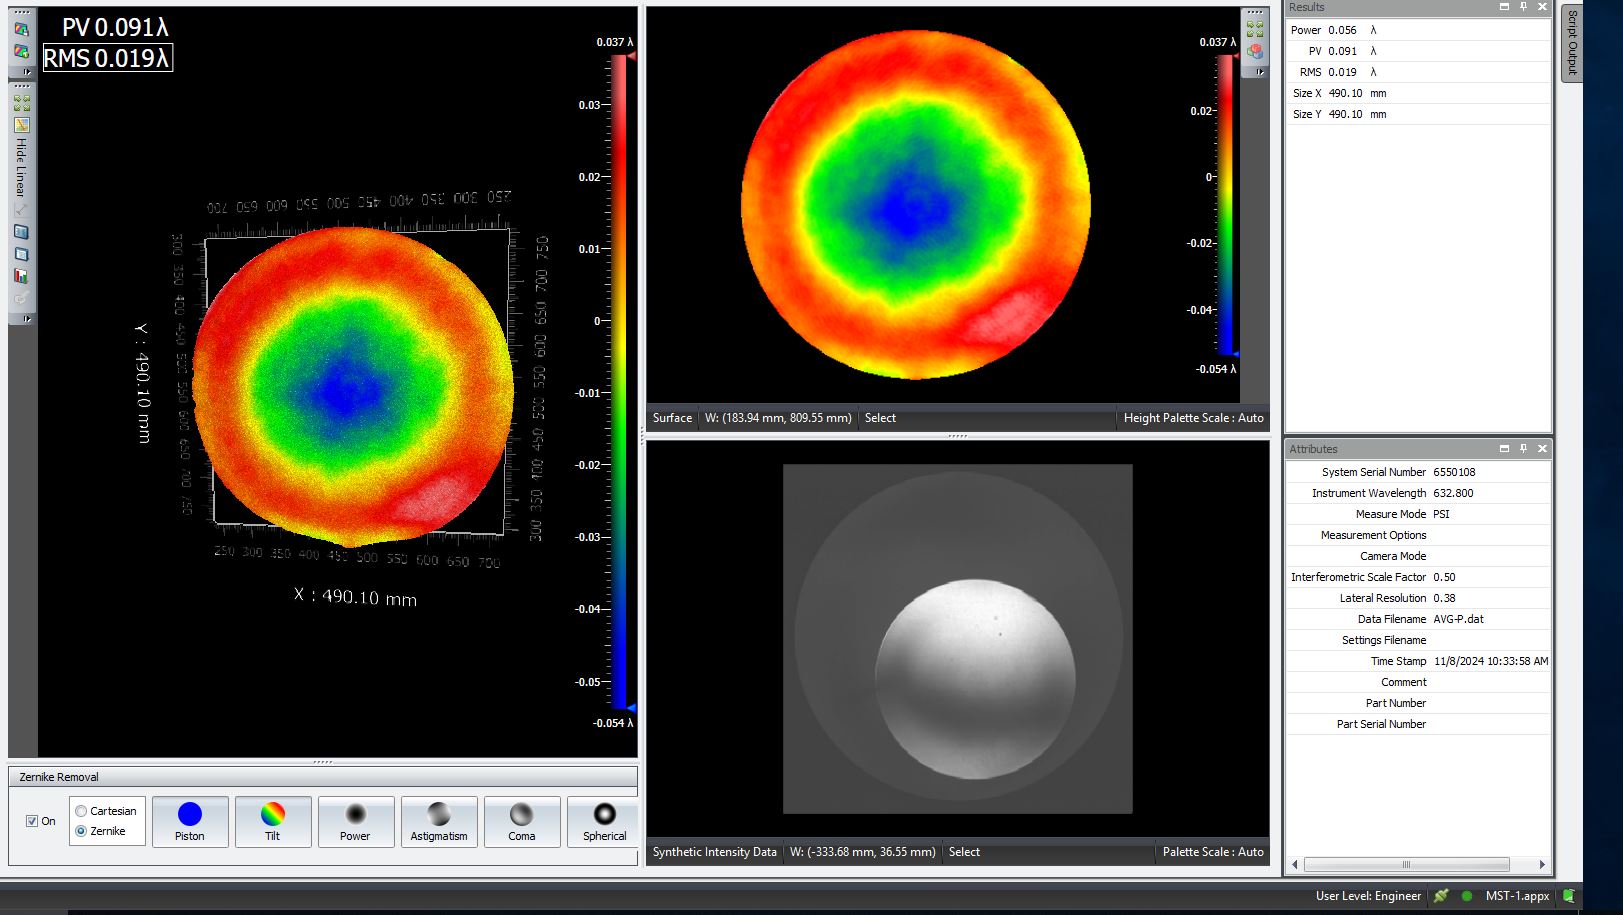1623x915 pixels.
Task: Click Hide Linear in the left toolbar
Action: [20, 167]
